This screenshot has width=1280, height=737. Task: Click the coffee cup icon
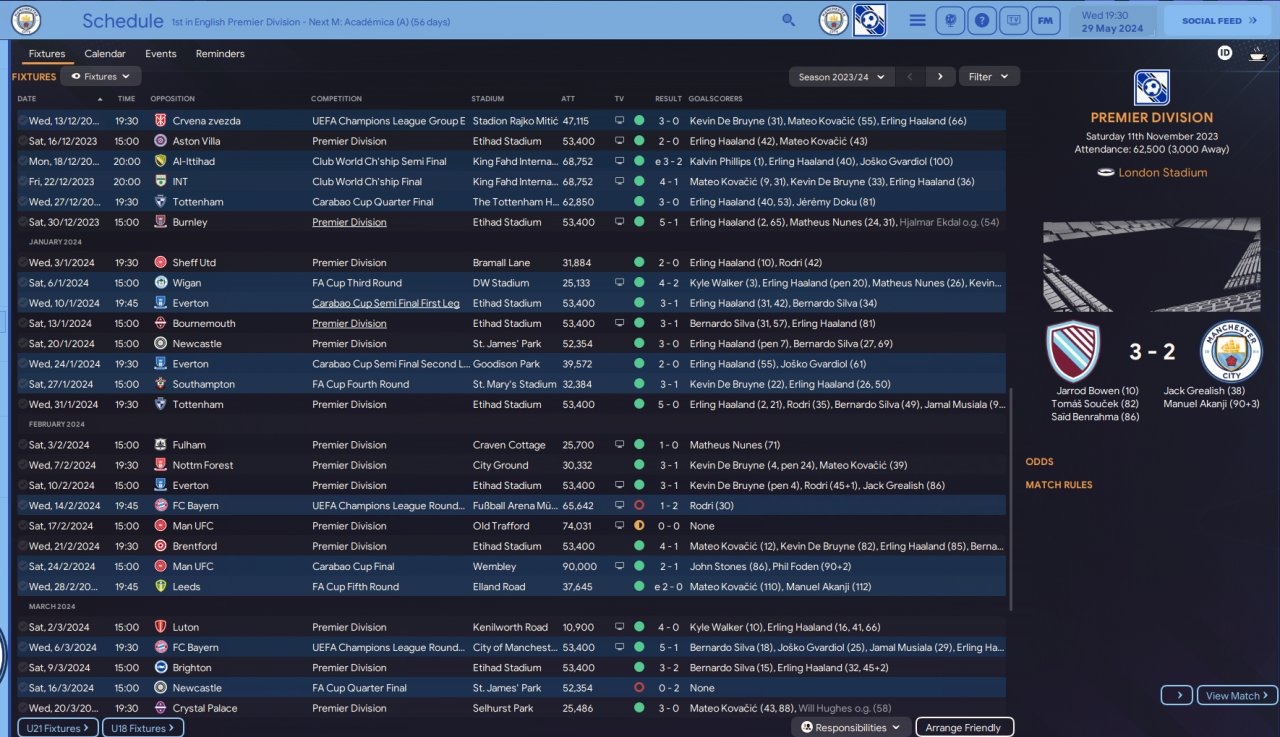point(1257,54)
